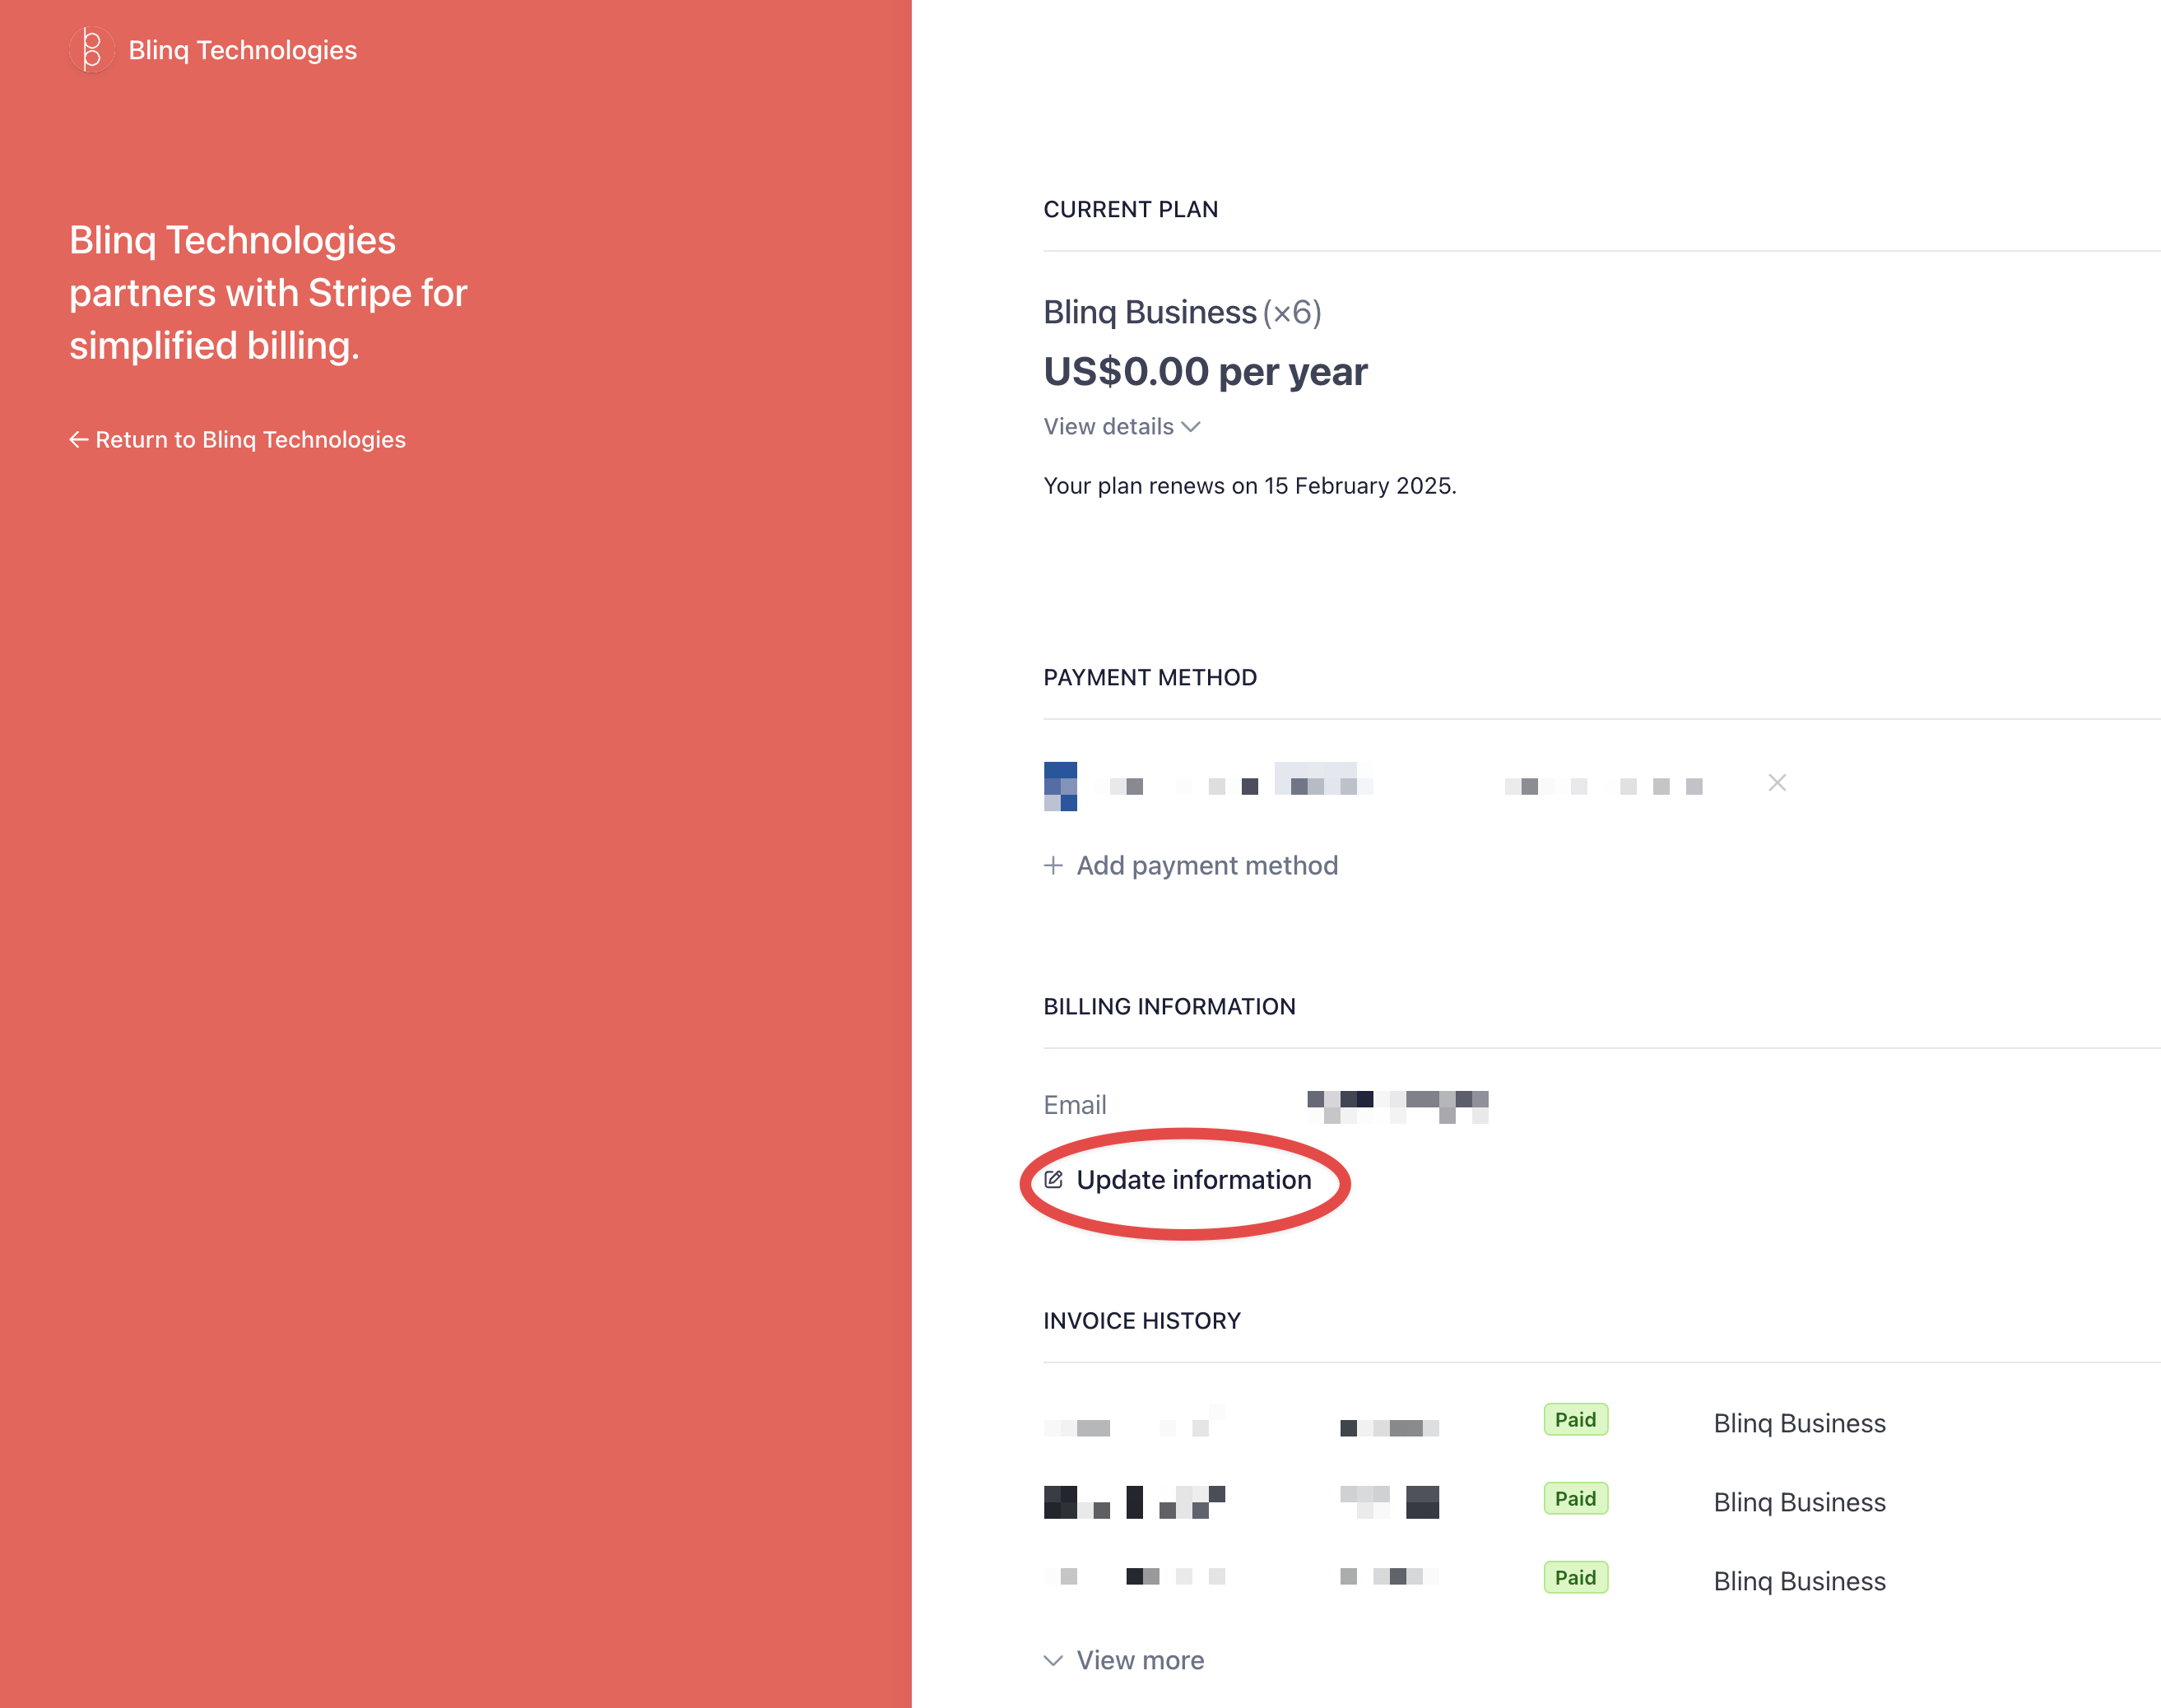Expand View more invoices
This screenshot has width=2161, height=1708.
point(1124,1660)
